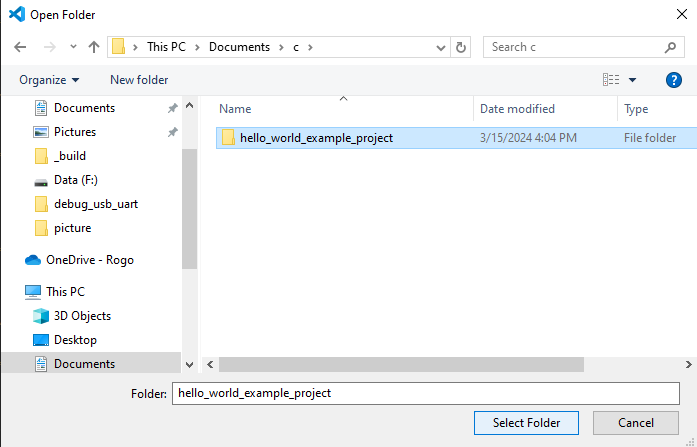The height and width of the screenshot is (447, 697).
Task: Click the Documents breadcrumb in address bar
Action: pyautogui.click(x=239, y=47)
